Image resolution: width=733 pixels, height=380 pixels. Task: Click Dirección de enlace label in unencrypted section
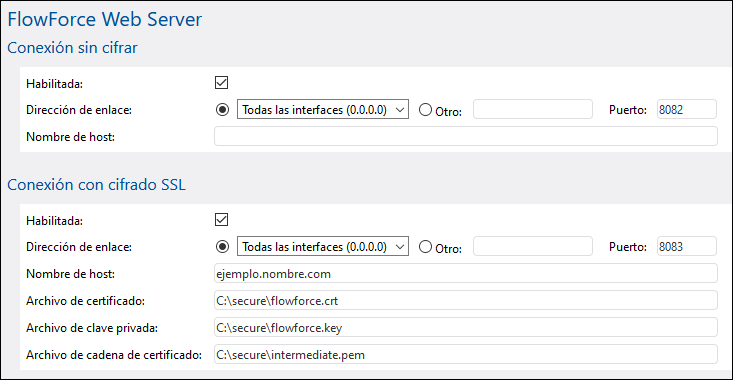click(79, 110)
